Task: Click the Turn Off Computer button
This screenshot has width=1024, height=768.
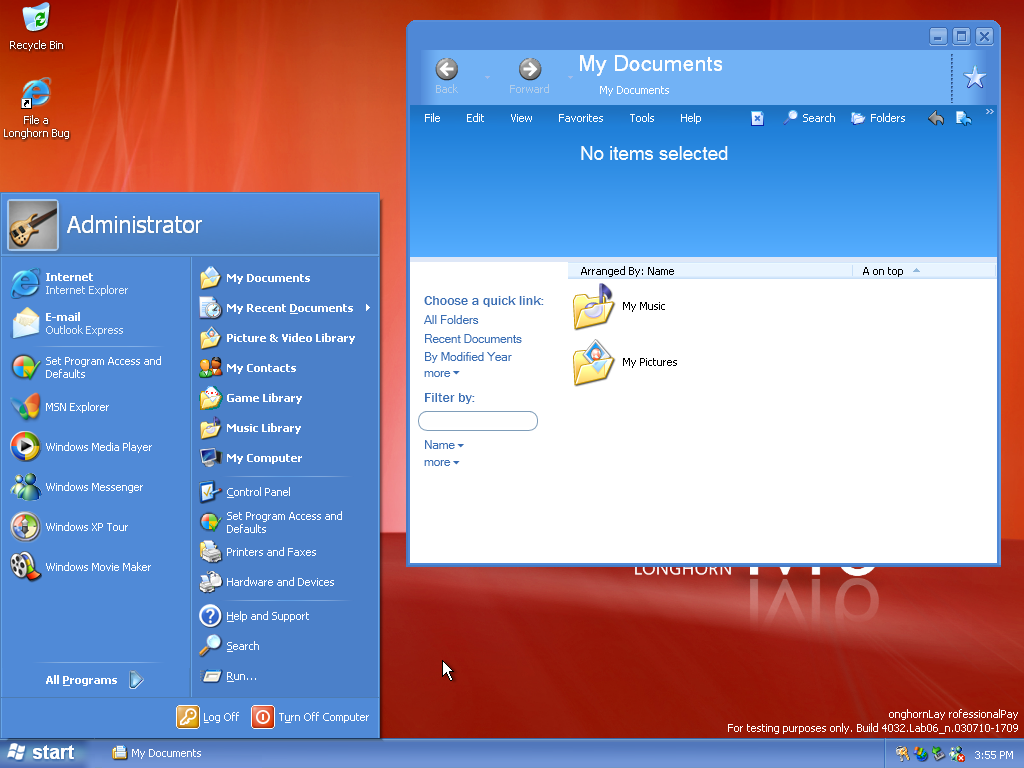Action: click(x=311, y=717)
